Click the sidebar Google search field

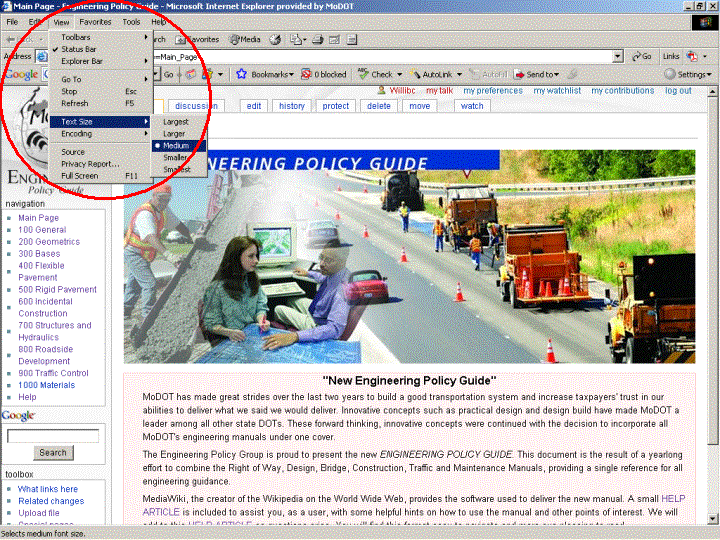(x=53, y=436)
